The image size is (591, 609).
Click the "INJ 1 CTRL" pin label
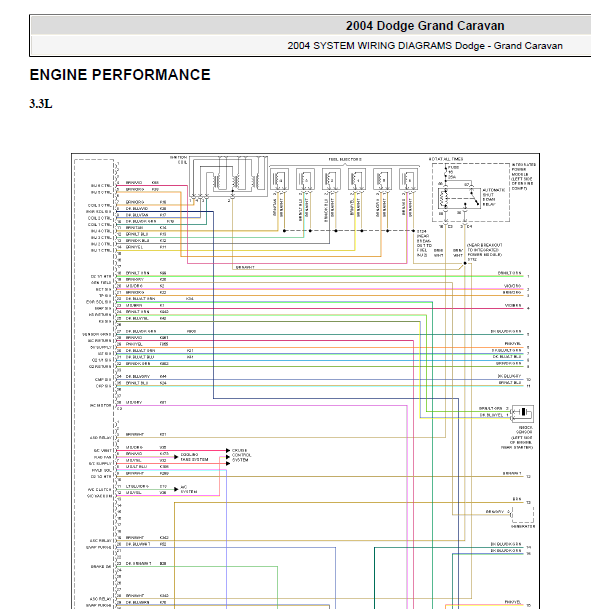point(101,250)
